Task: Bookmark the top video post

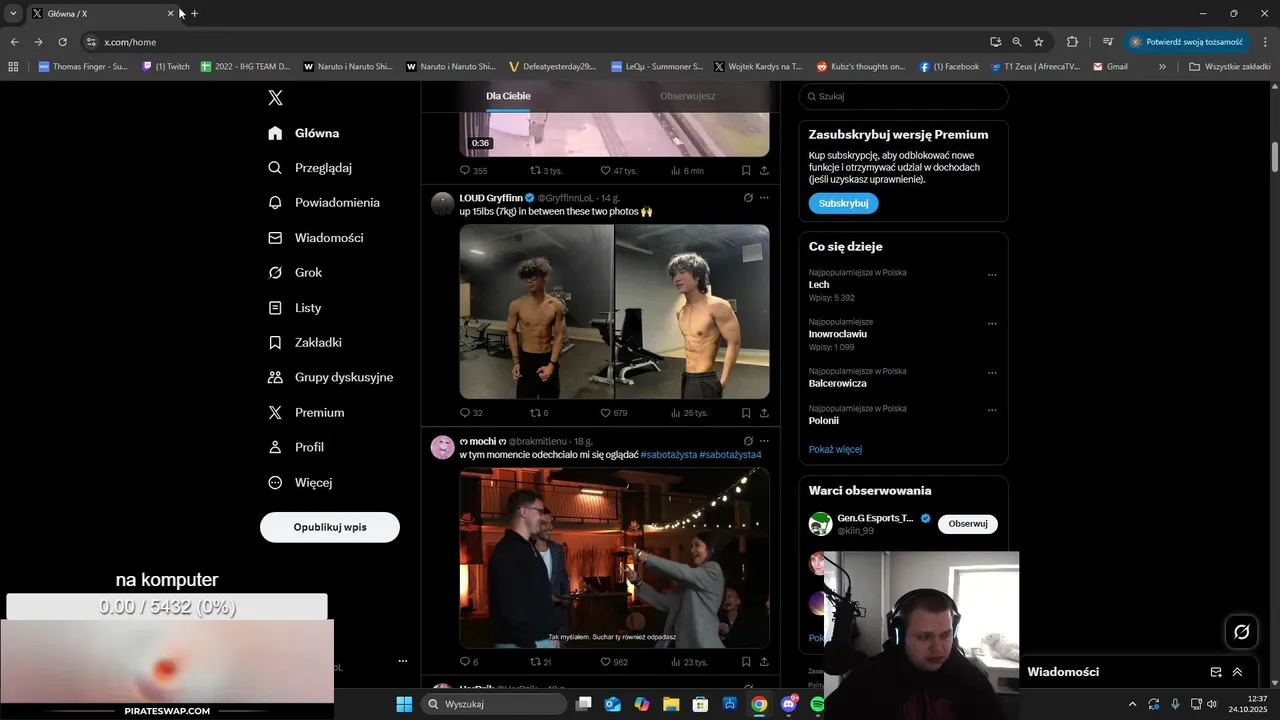Action: pyautogui.click(x=746, y=171)
